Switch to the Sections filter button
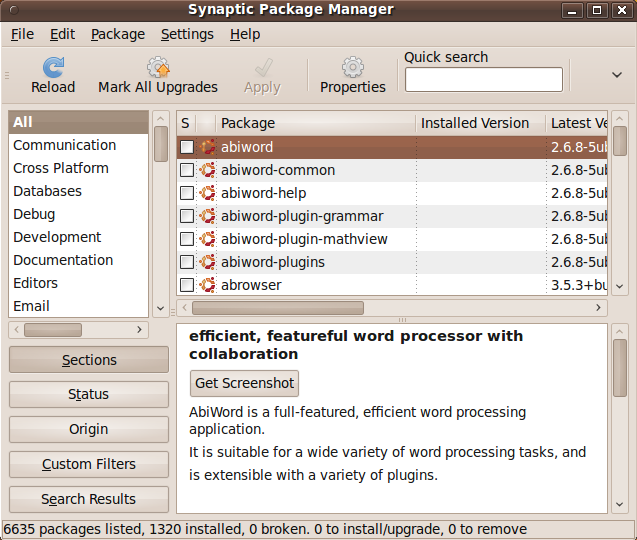The height and width of the screenshot is (540, 637). [89, 360]
